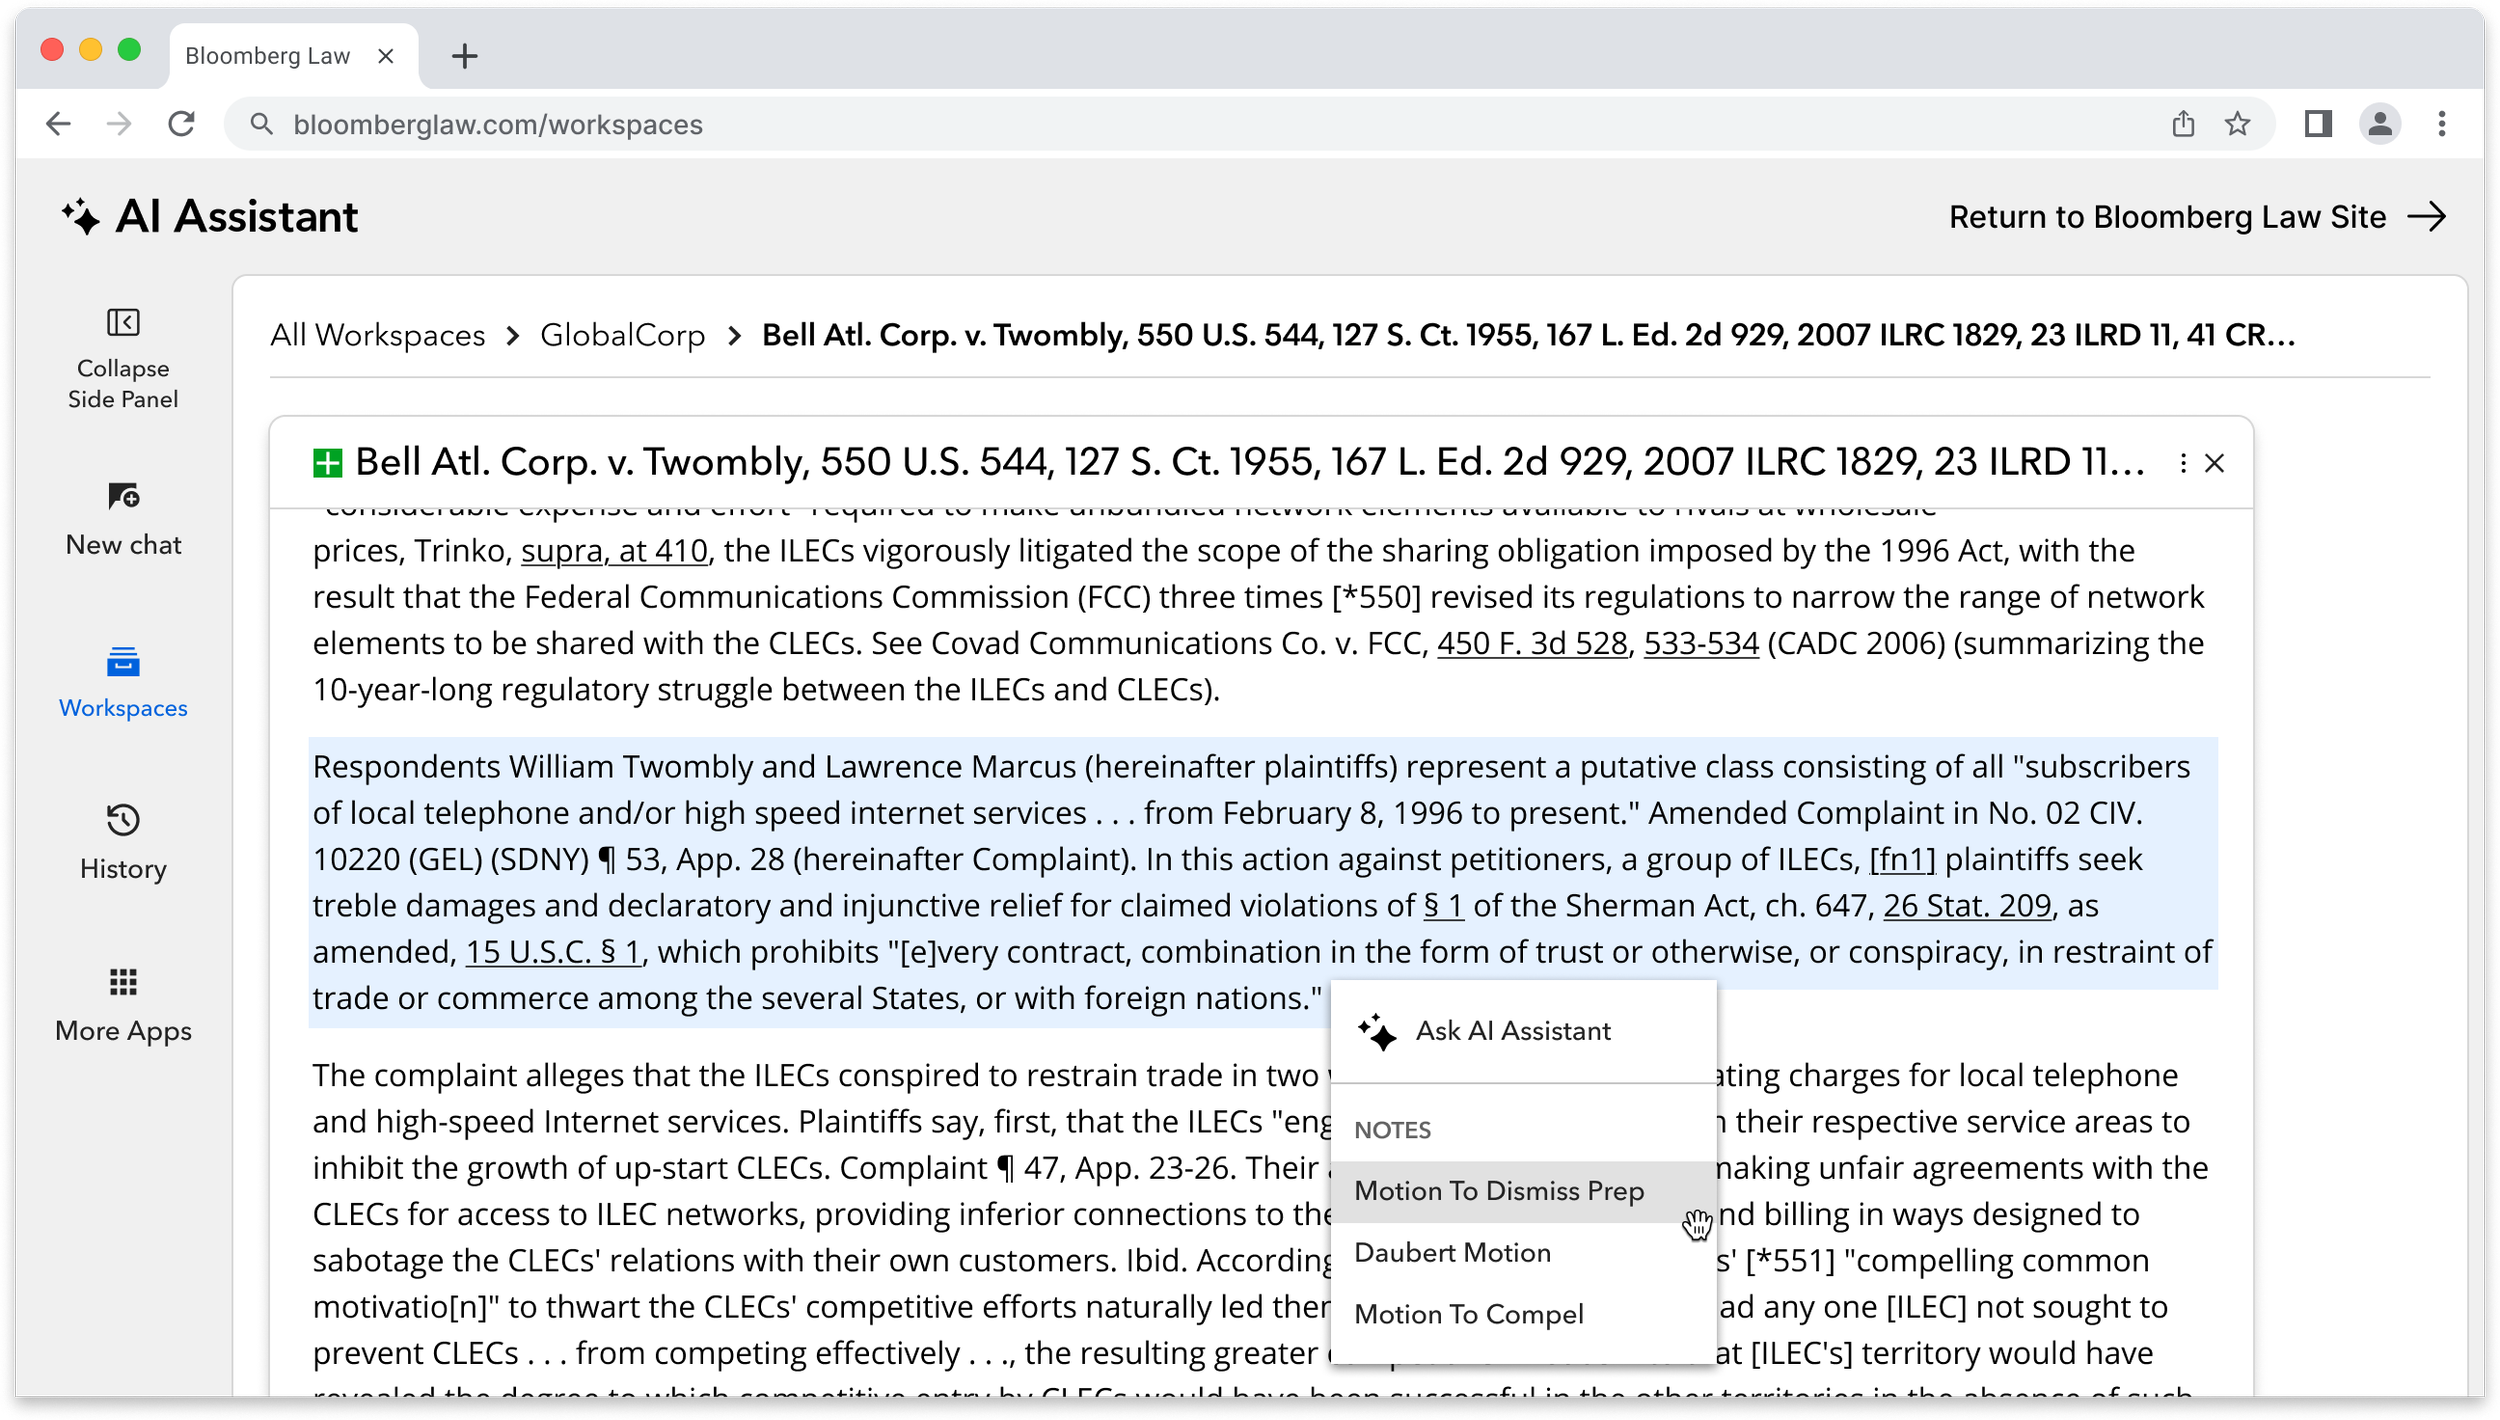Bookmark page with star icon

(x=2237, y=124)
